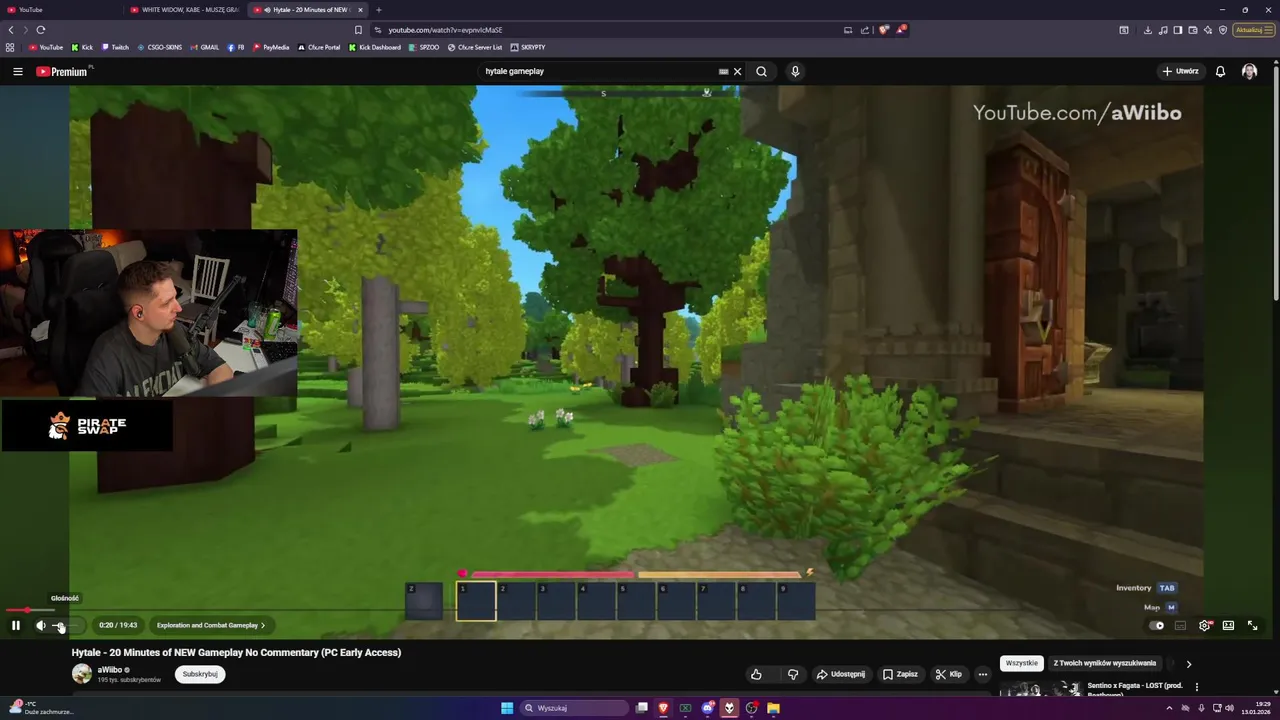This screenshot has width=1280, height=720.
Task: Click the Zapisz save button
Action: [900, 674]
